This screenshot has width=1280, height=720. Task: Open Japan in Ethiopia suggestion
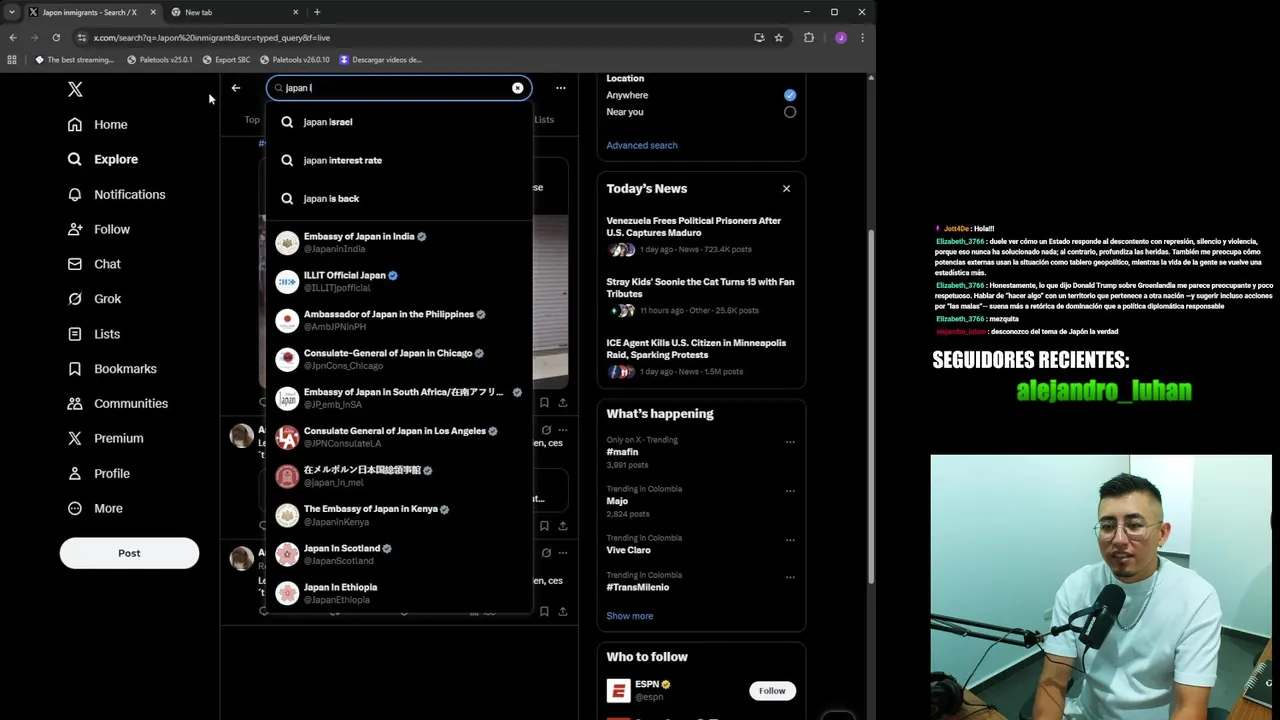pyautogui.click(x=398, y=593)
